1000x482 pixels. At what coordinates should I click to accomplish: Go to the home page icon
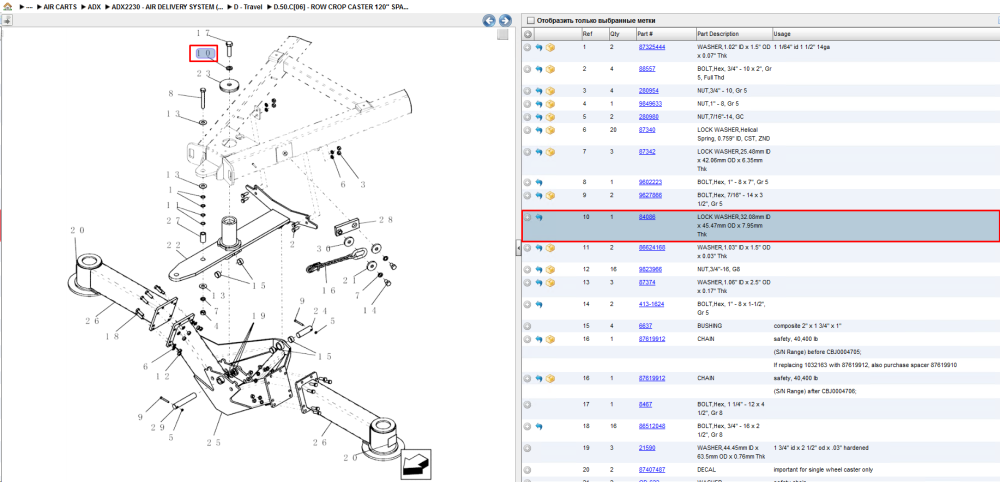[x=7, y=6]
